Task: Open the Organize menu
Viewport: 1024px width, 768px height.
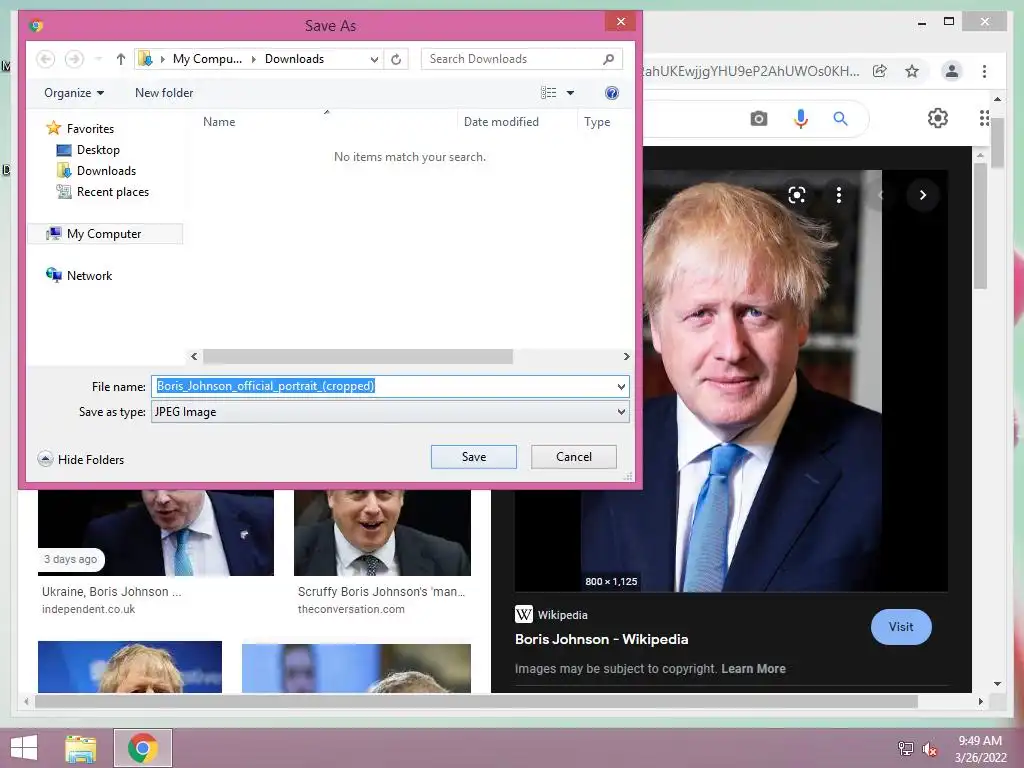Action: [74, 93]
